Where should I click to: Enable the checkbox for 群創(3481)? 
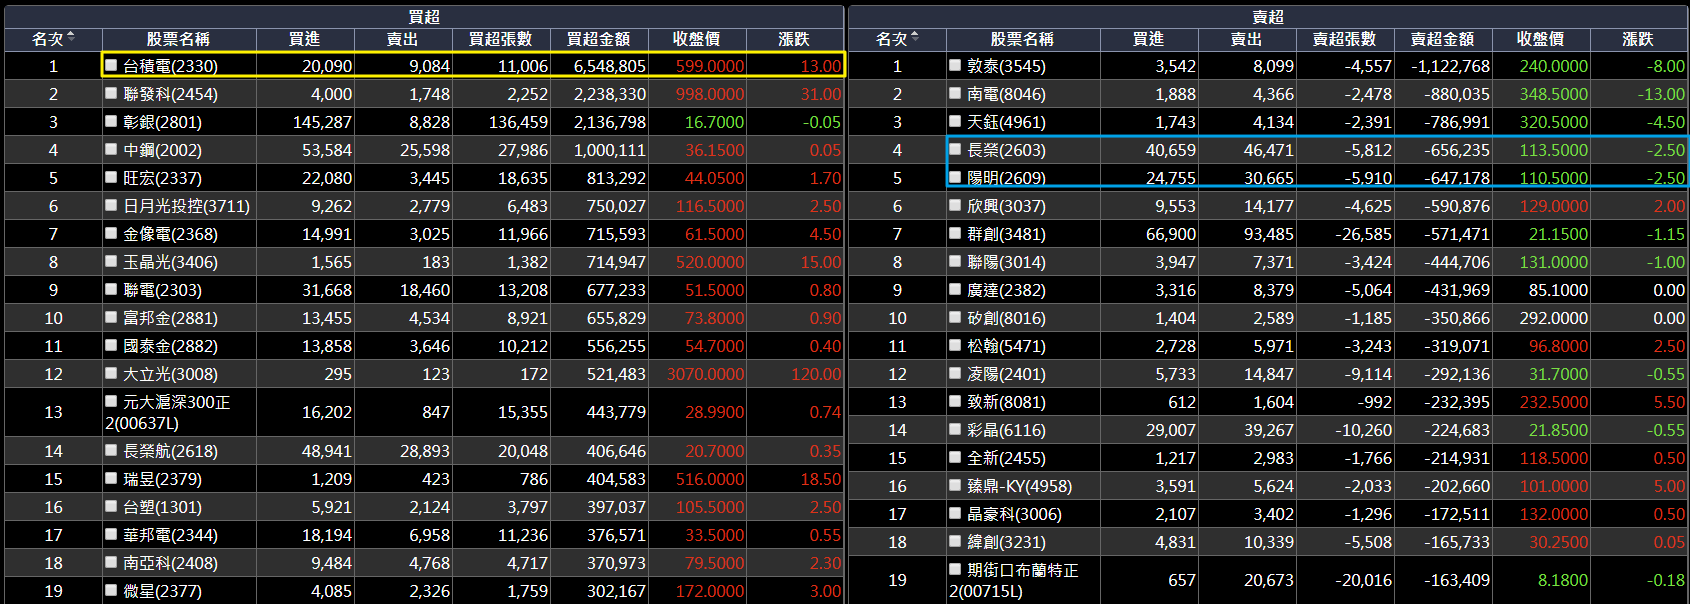[956, 233]
